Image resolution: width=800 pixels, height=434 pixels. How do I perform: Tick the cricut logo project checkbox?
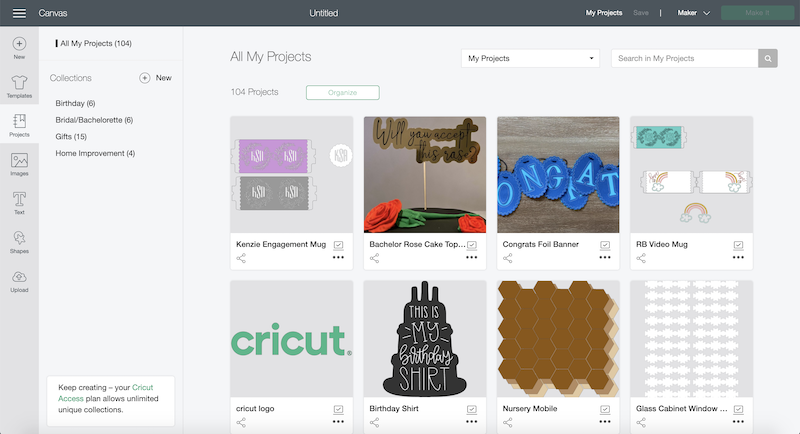pos(338,410)
